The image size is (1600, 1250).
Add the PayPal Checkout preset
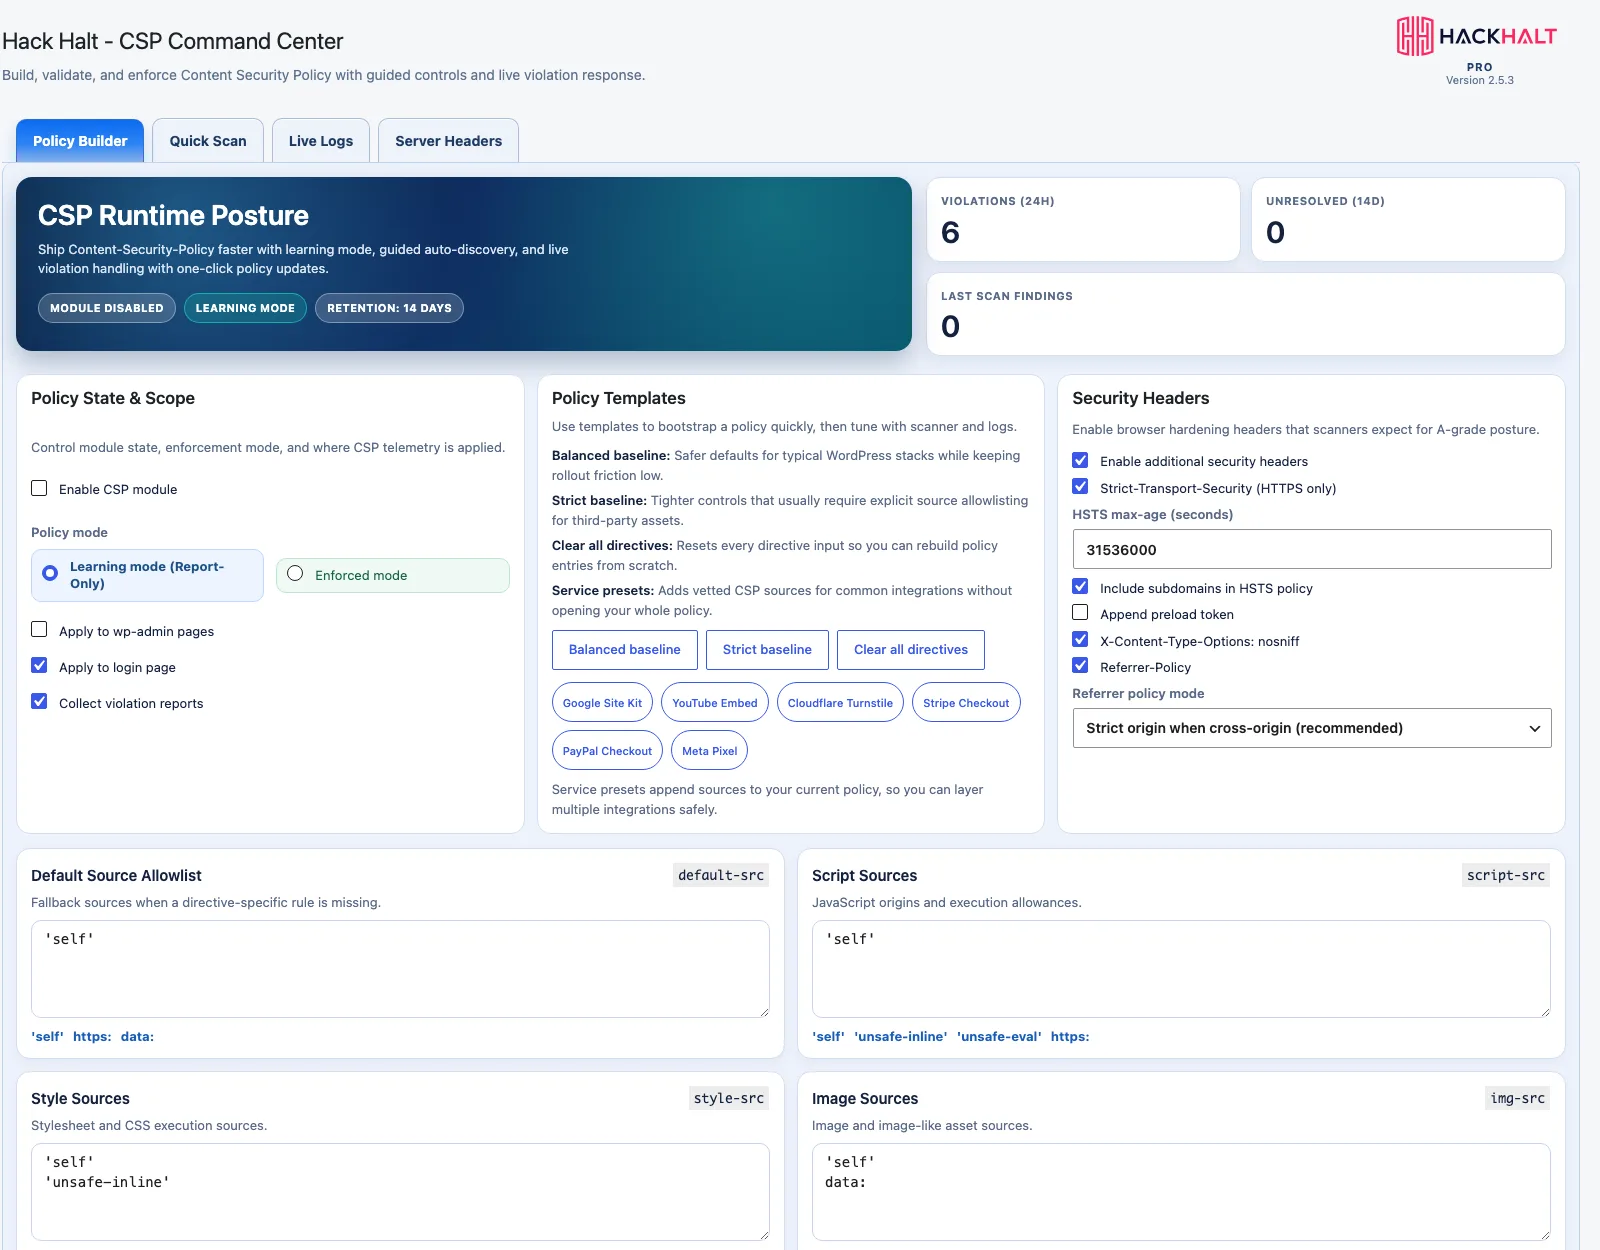(607, 751)
